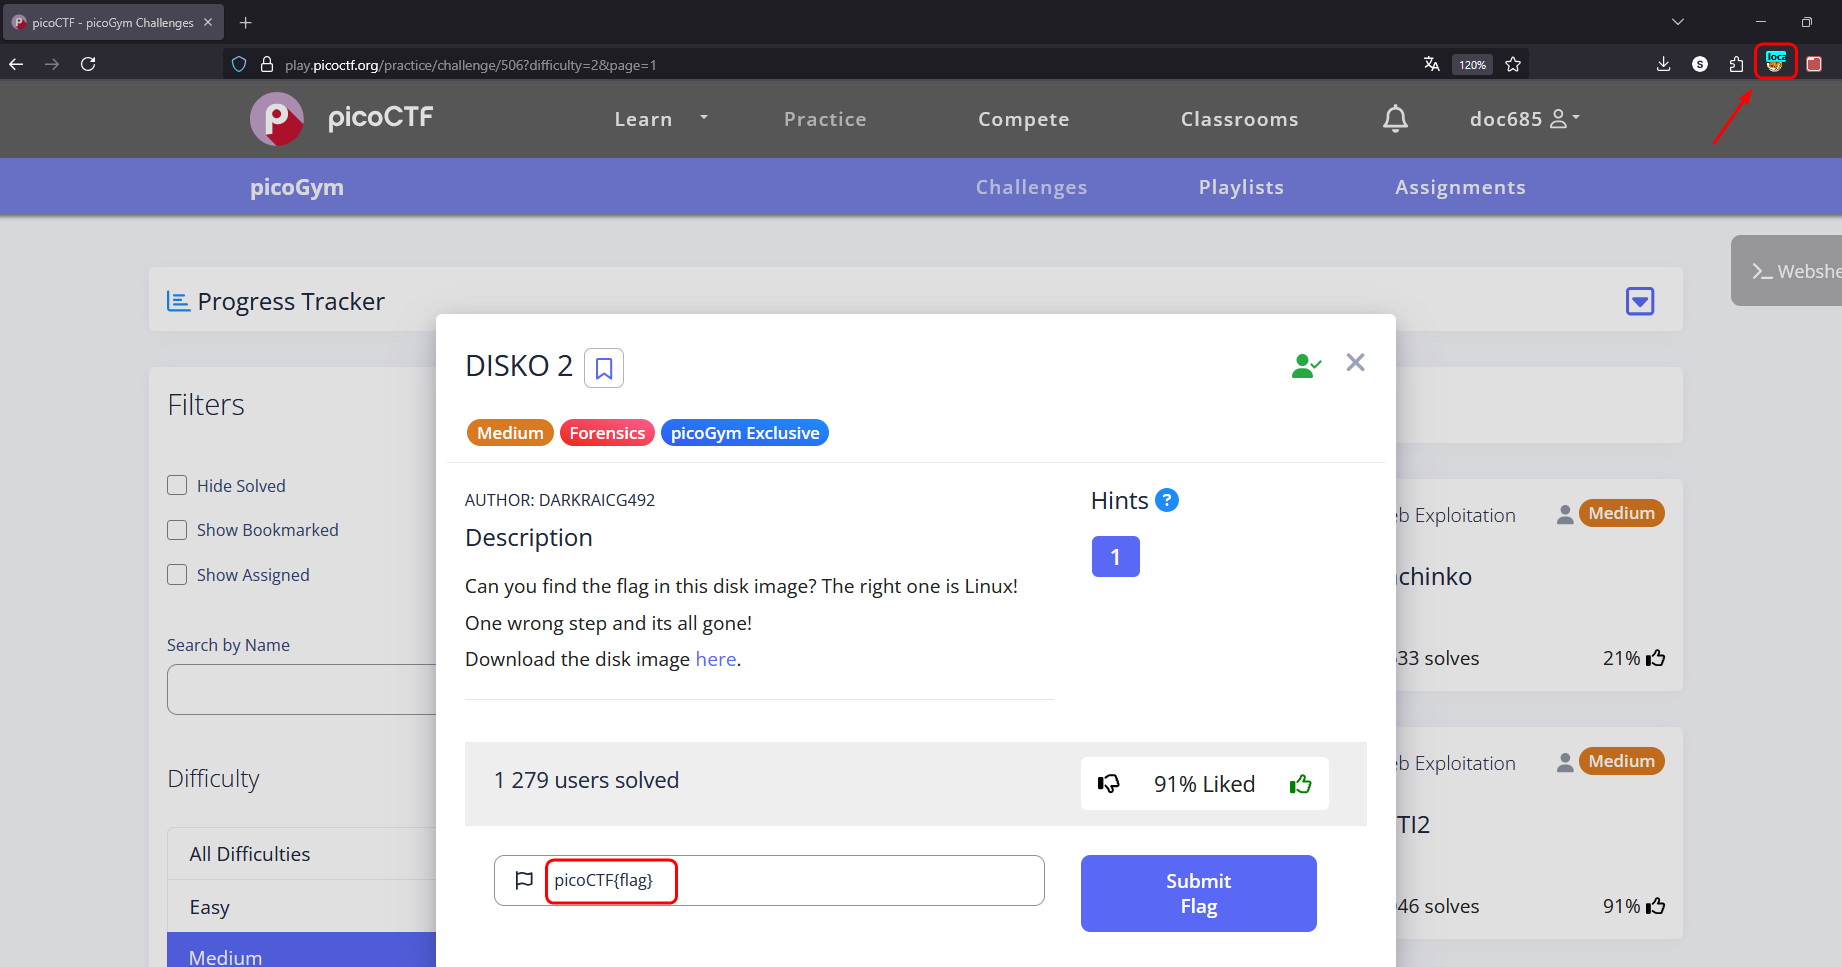This screenshot has width=1842, height=967.
Task: Go to the Playlists tab
Action: pos(1241,187)
